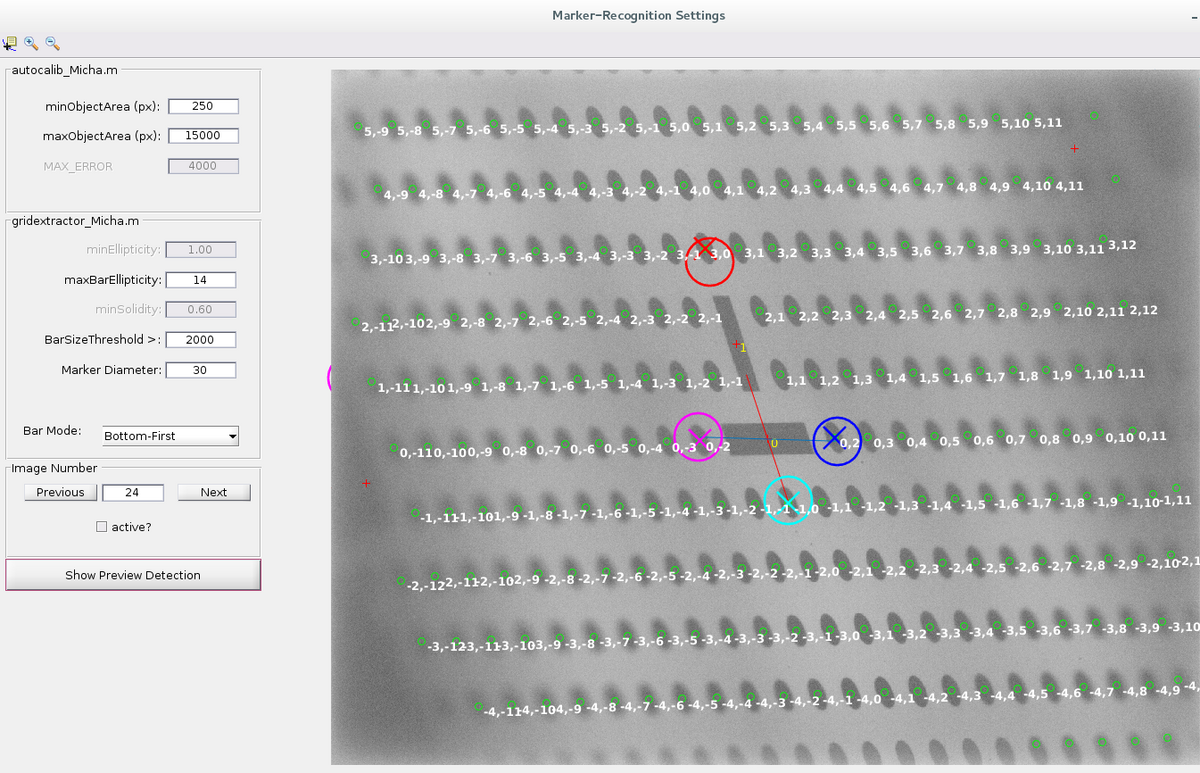Click the magenta circle marker near 0,-3
Screen dimensions: 1200x773
[x=698, y=436]
